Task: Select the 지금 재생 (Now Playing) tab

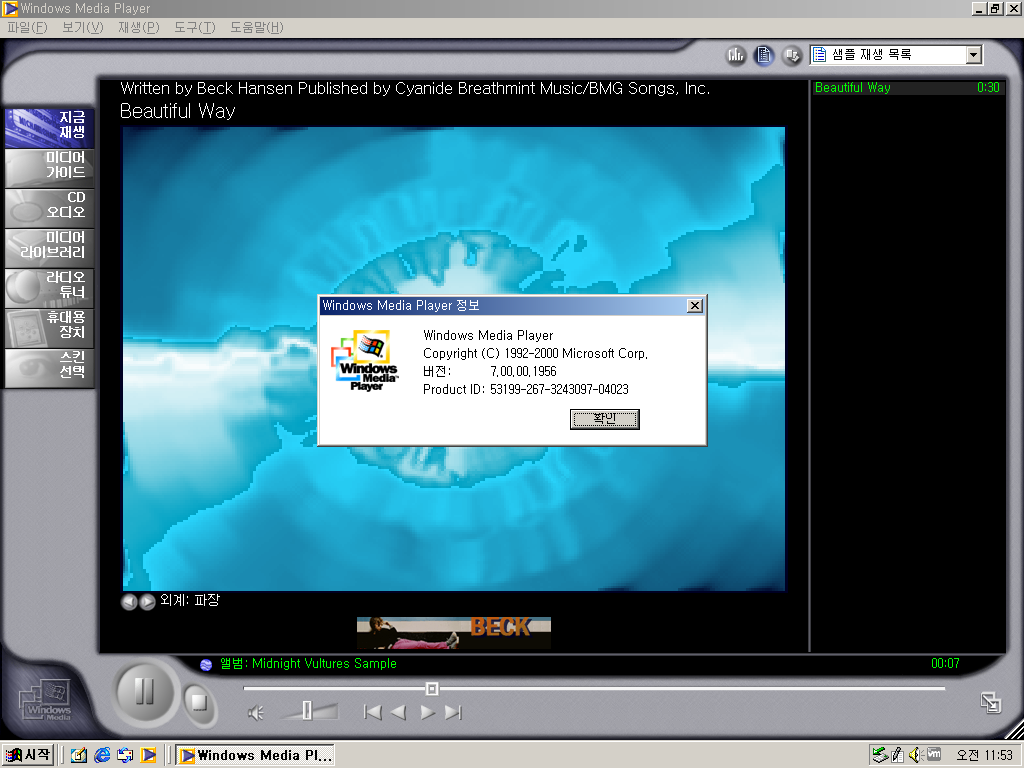Action: [50, 127]
